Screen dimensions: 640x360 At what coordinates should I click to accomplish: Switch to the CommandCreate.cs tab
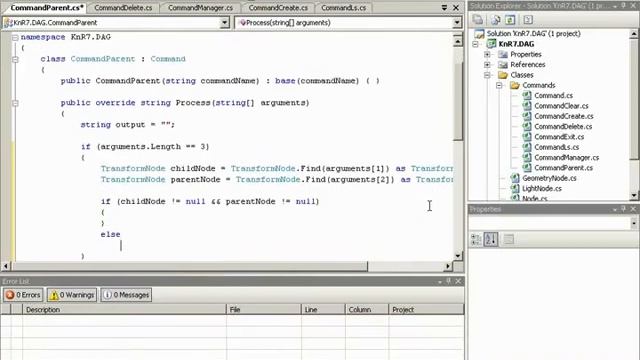pyautogui.click(x=278, y=7)
